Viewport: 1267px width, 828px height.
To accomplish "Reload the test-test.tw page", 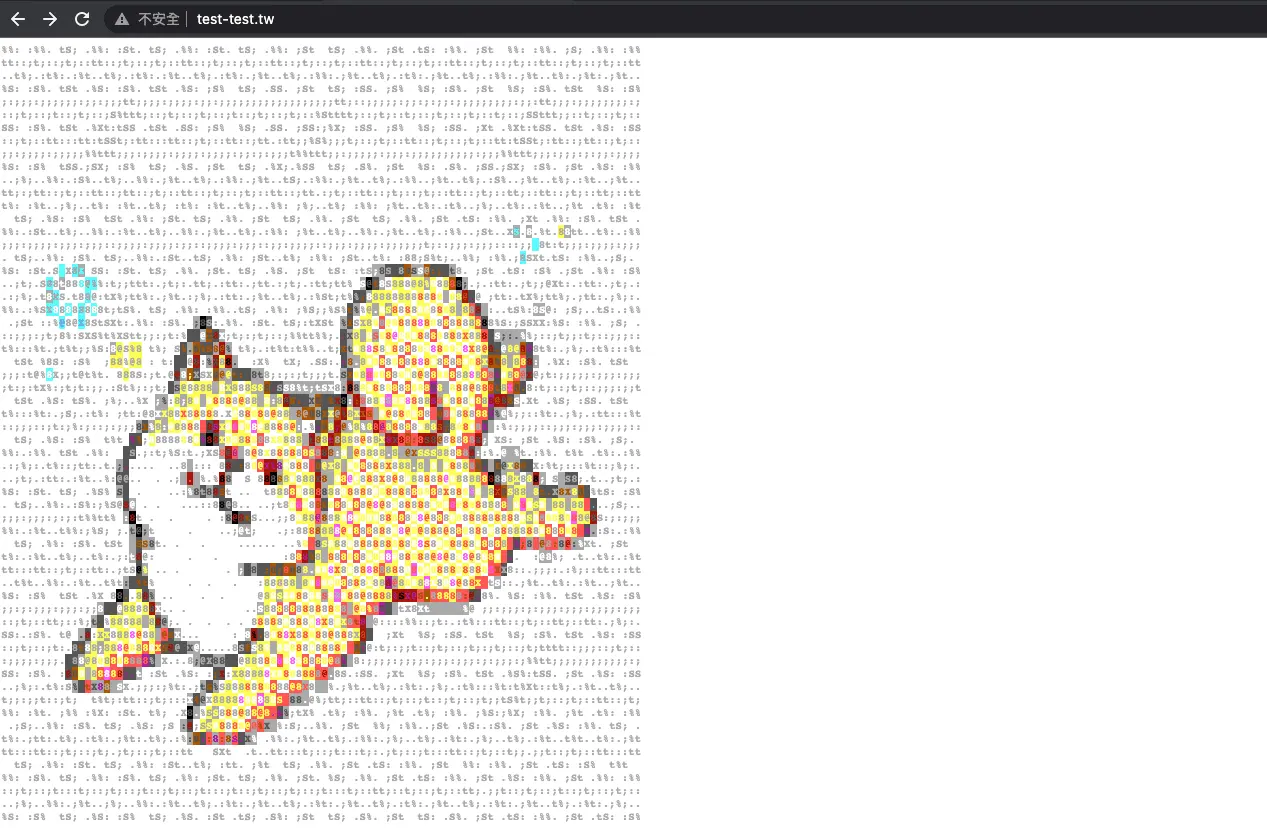I will tap(82, 19).
